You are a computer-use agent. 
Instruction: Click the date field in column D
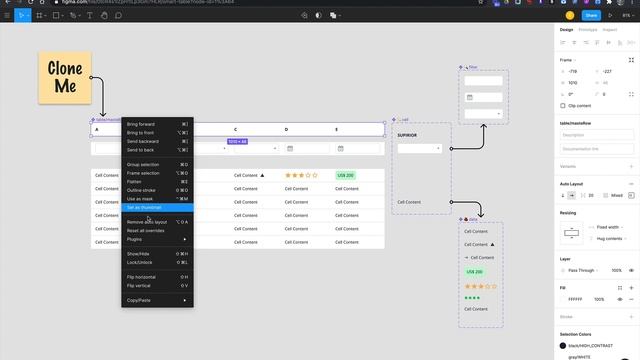(x=307, y=149)
